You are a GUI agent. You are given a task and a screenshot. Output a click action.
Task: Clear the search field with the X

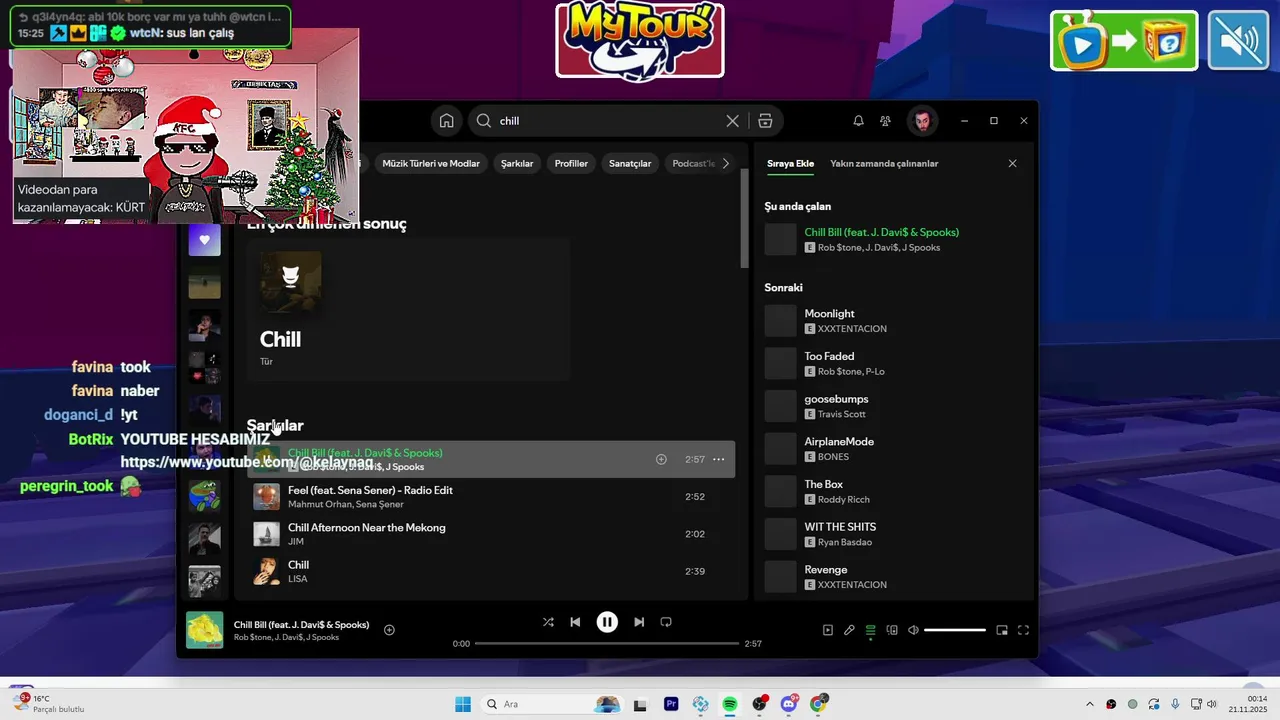point(732,121)
